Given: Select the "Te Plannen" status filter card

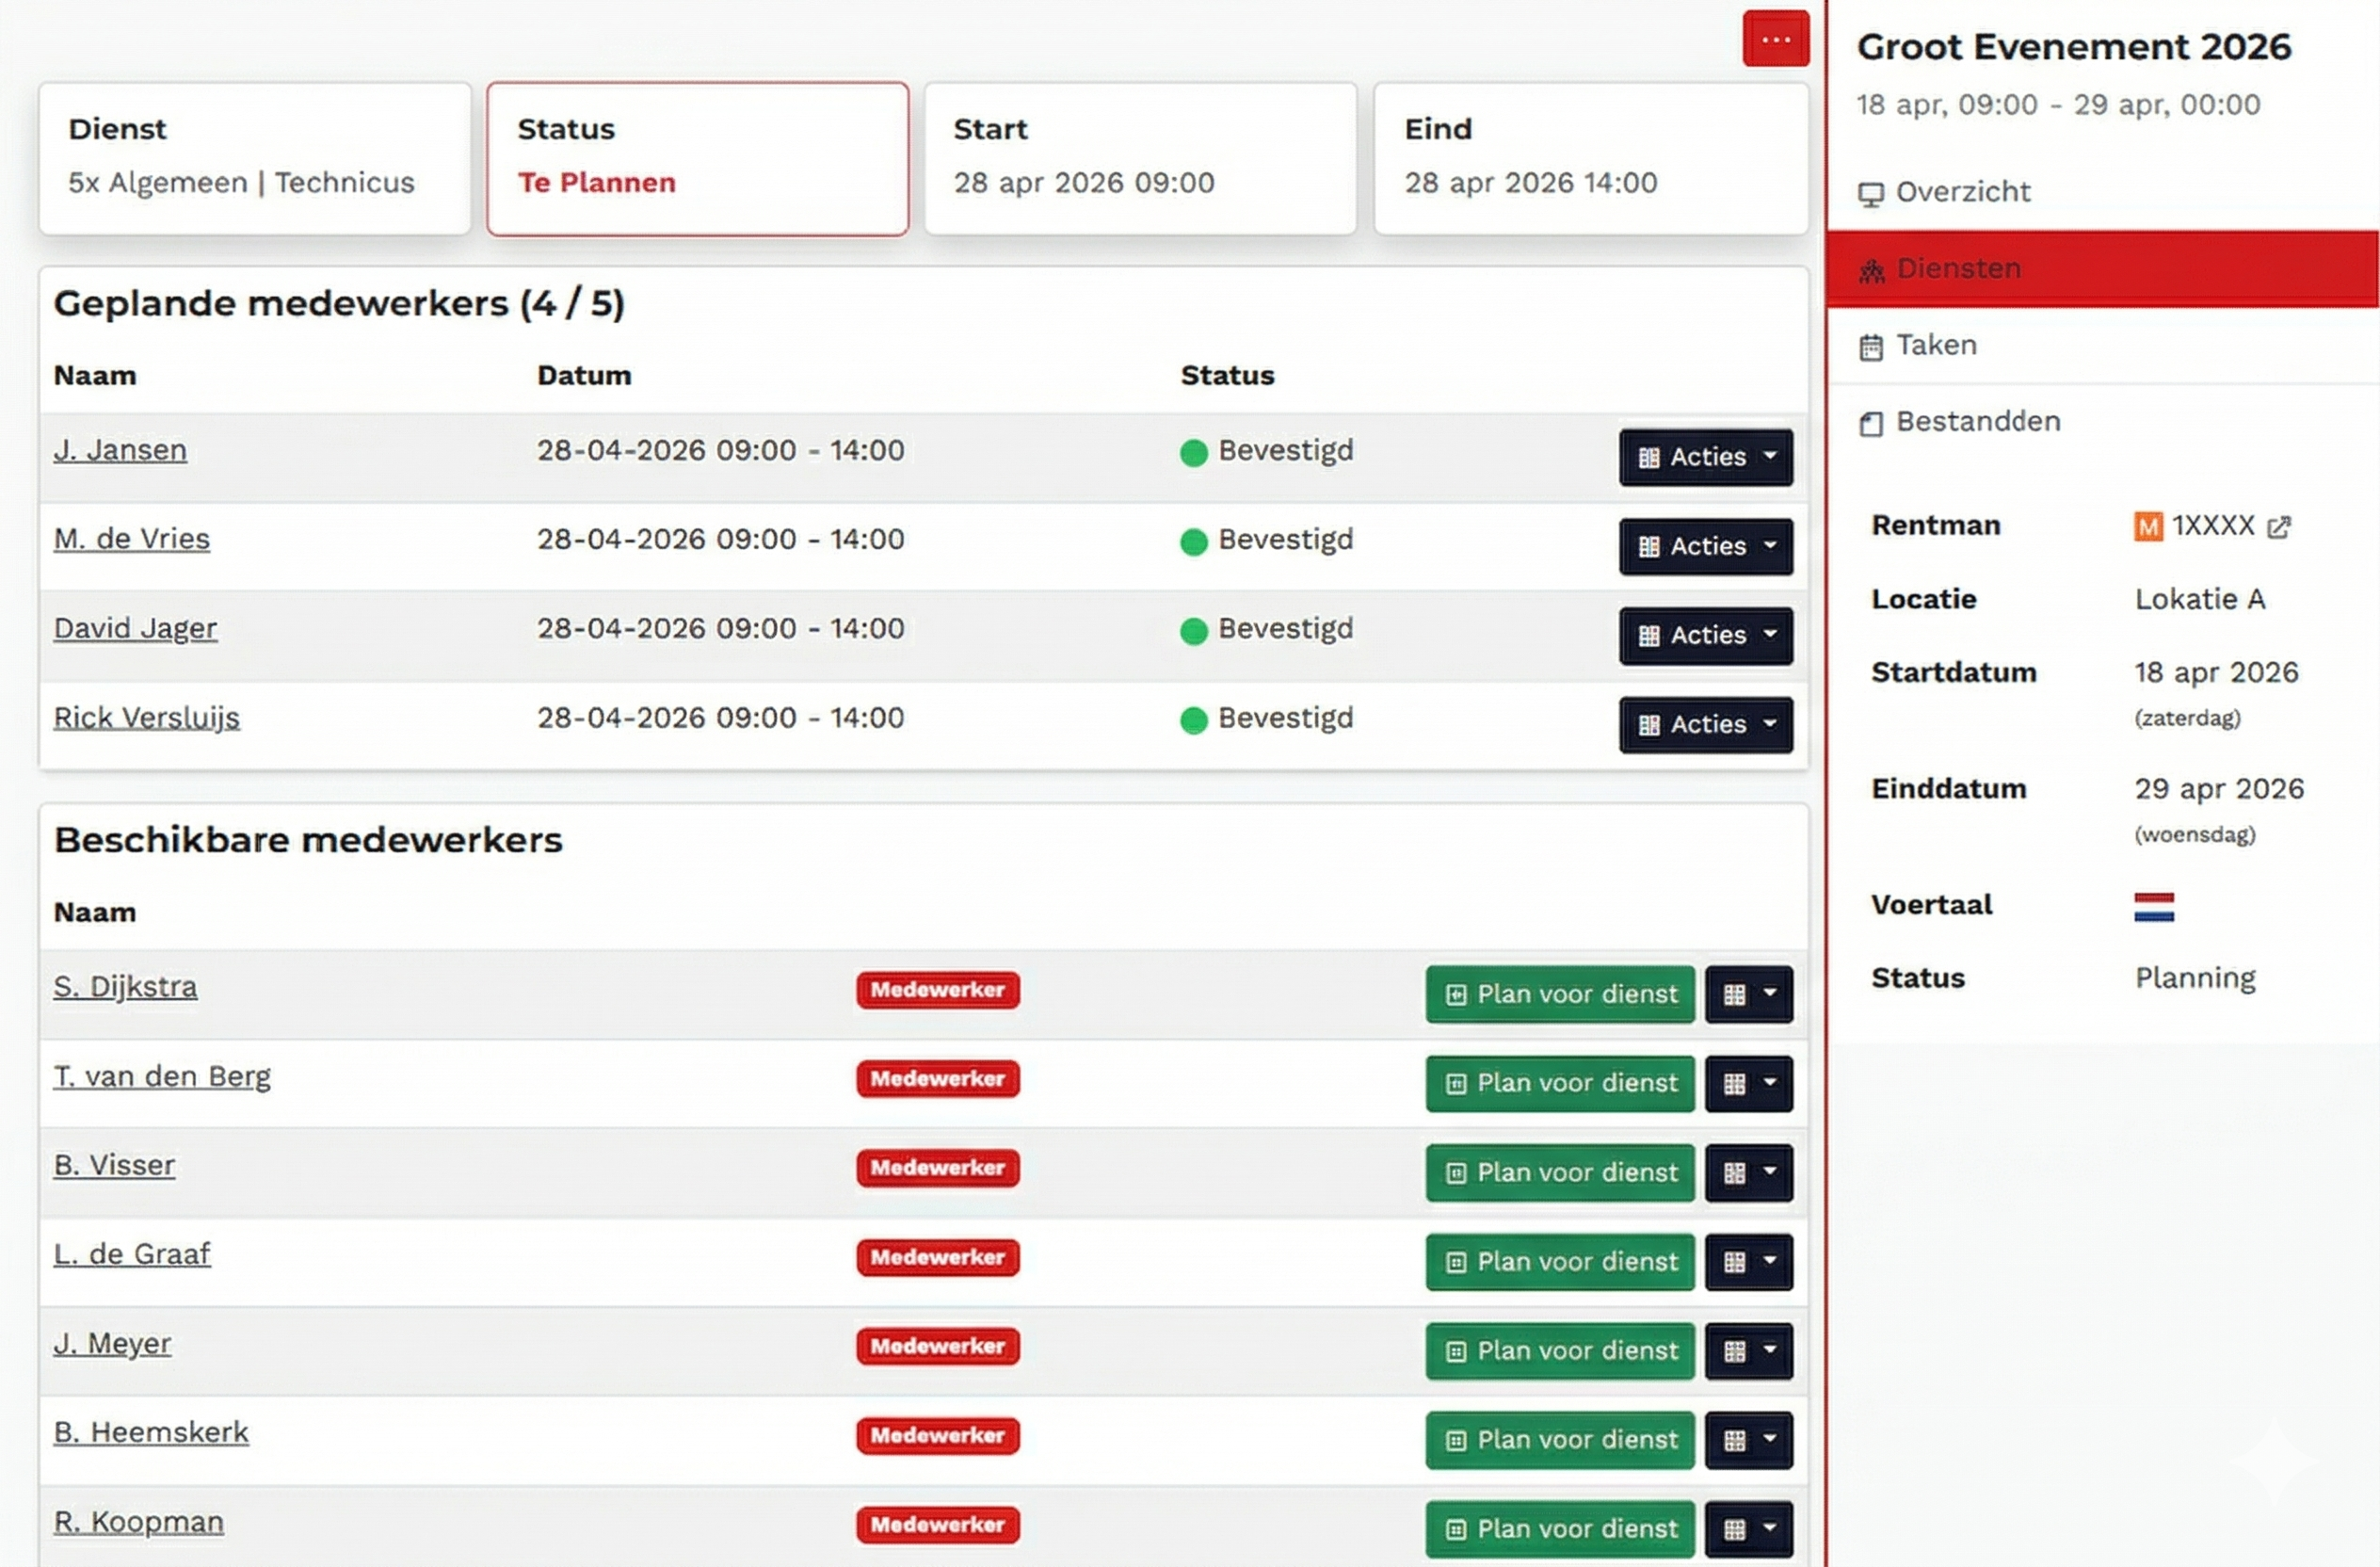Looking at the screenshot, I should (696, 158).
